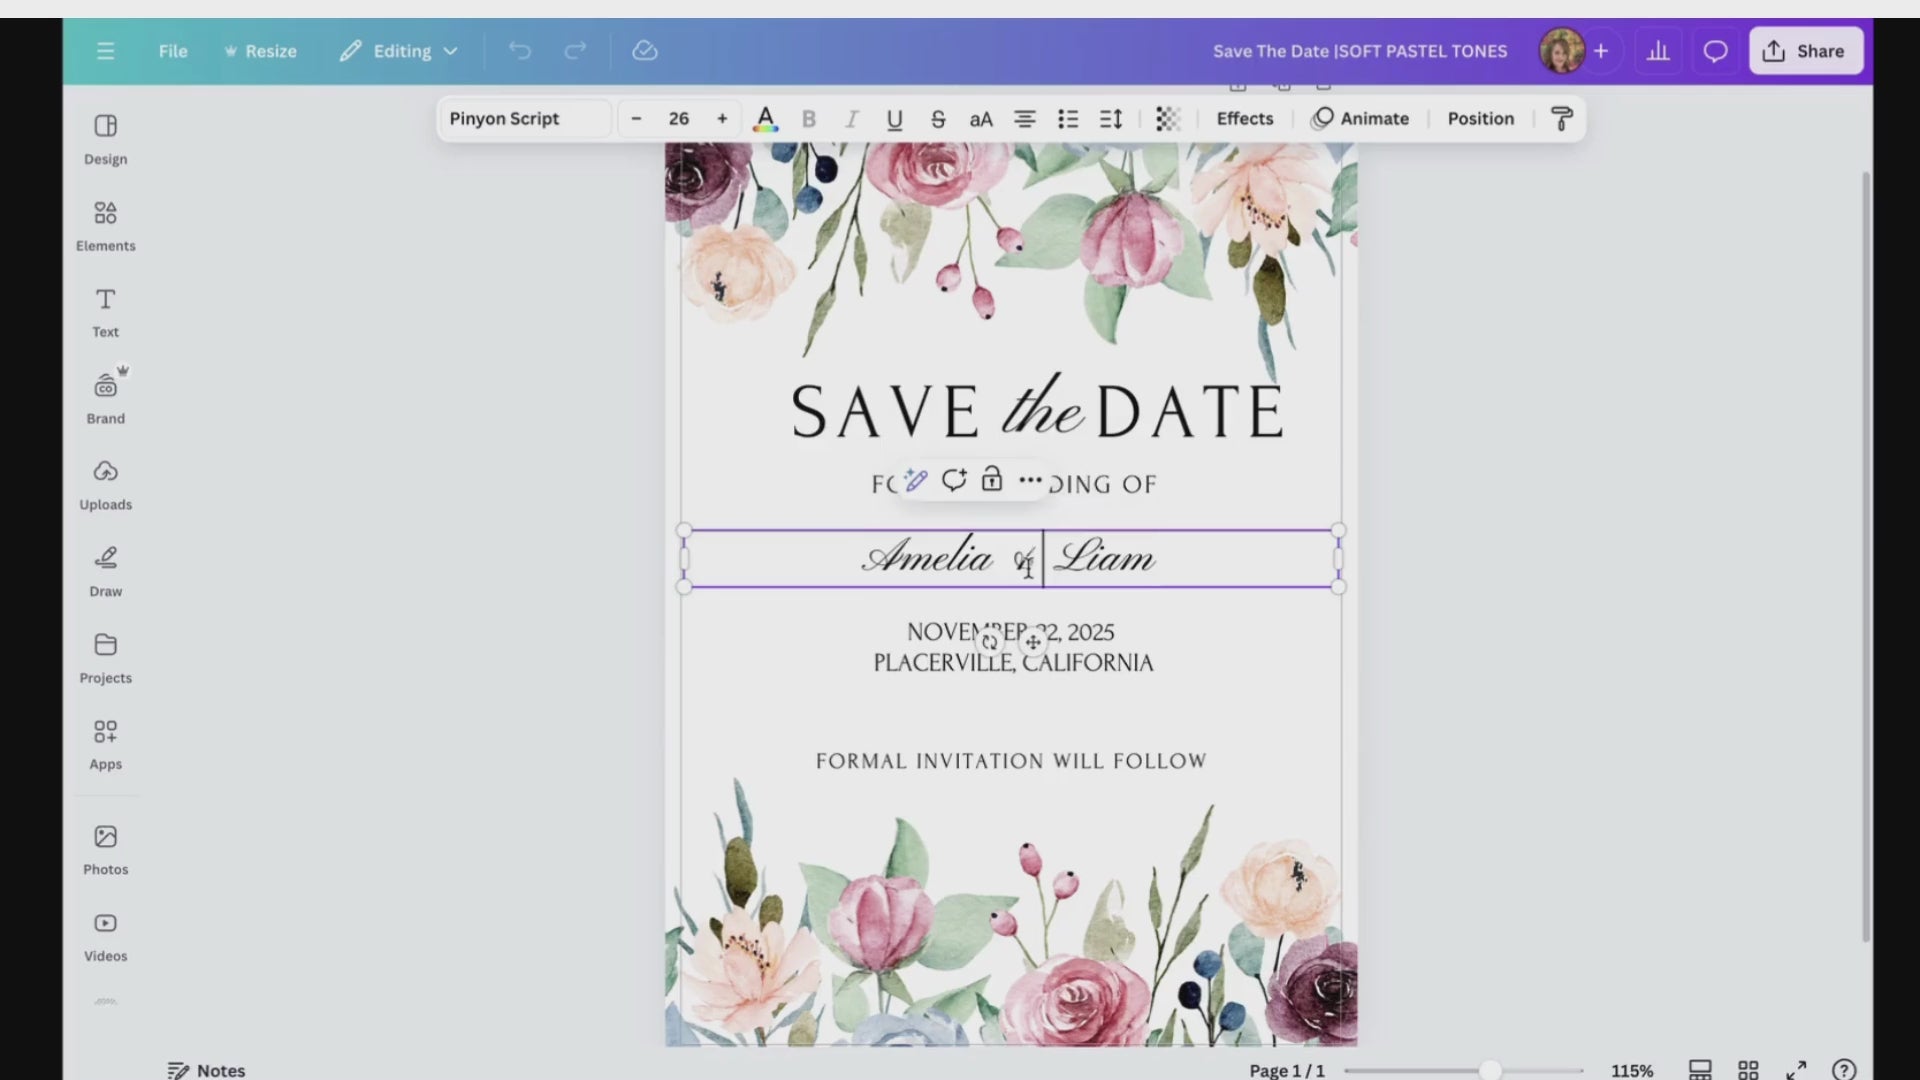Click the Share button
The height and width of the screenshot is (1080, 1920).
1805,51
